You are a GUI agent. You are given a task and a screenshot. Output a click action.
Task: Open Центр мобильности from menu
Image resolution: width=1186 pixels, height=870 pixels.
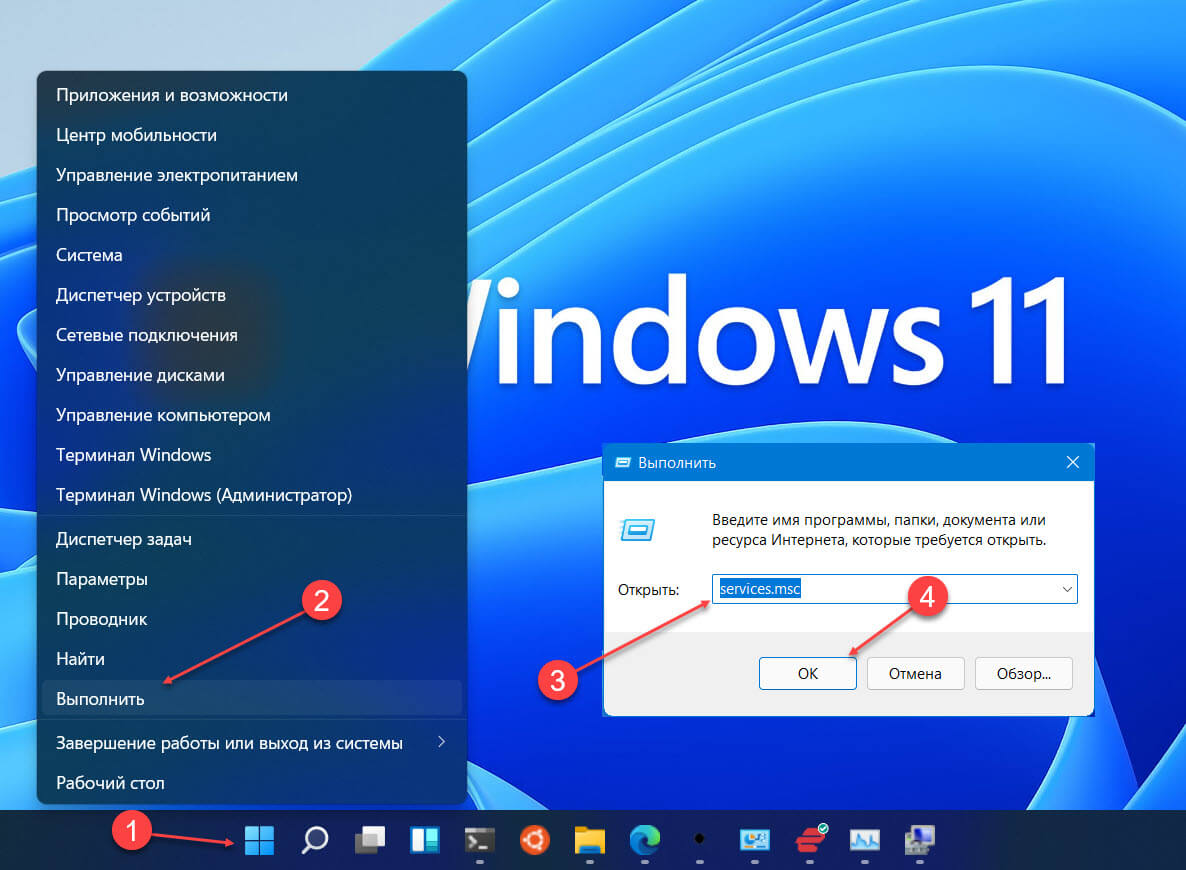pyautogui.click(x=251, y=135)
